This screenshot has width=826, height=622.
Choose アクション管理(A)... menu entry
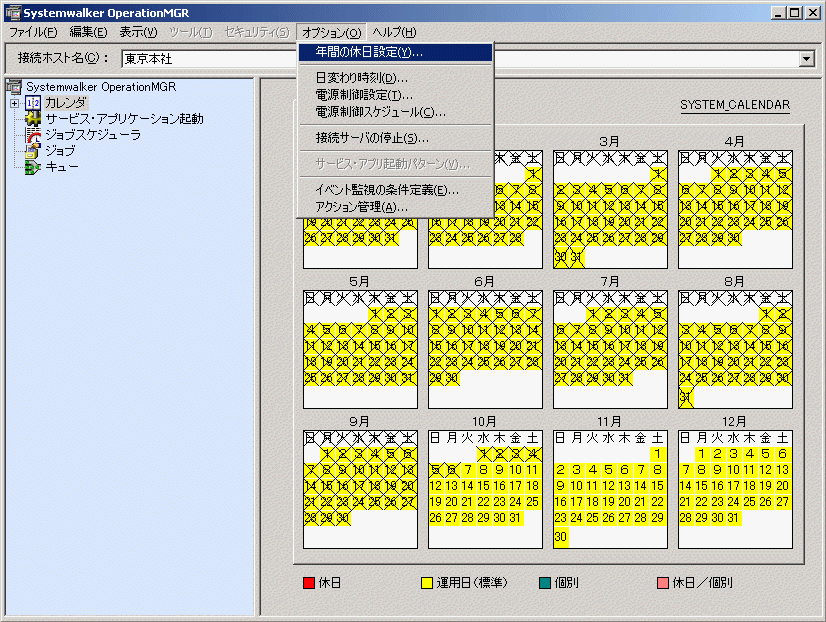[395, 206]
